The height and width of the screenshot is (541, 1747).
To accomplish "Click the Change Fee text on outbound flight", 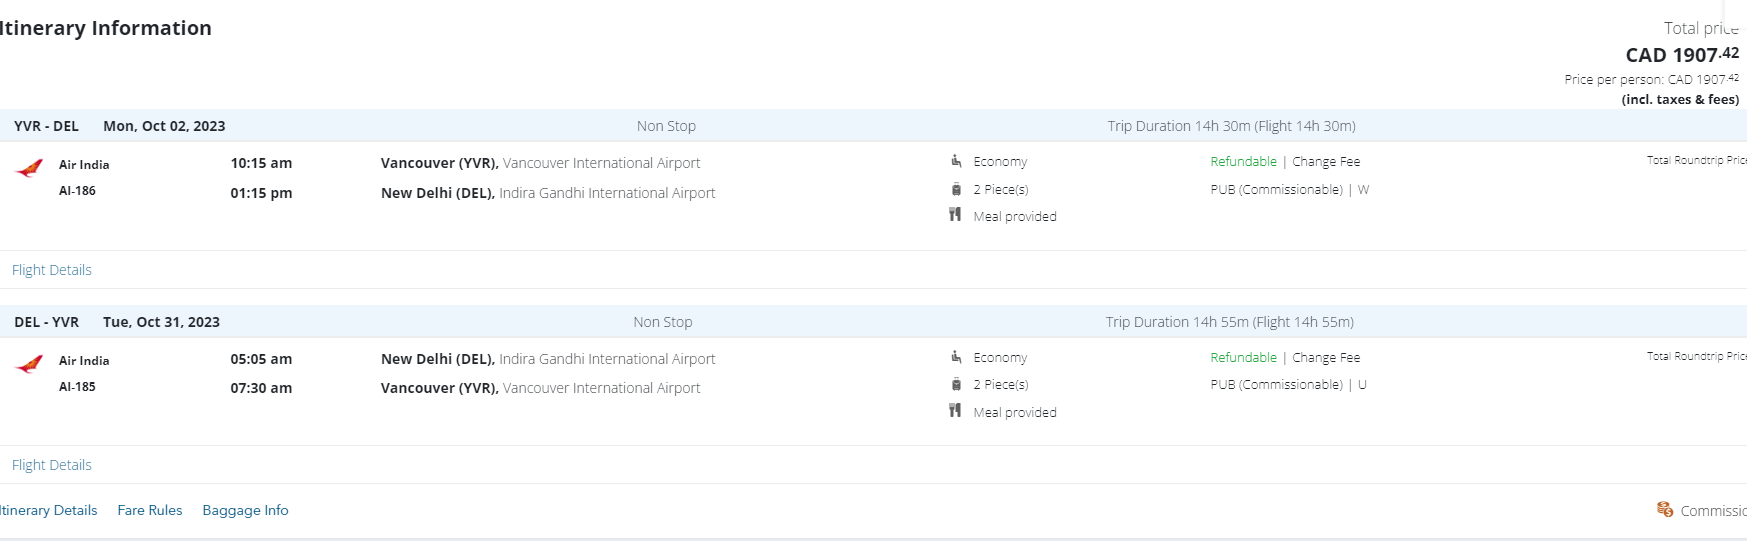I will [x=1326, y=161].
